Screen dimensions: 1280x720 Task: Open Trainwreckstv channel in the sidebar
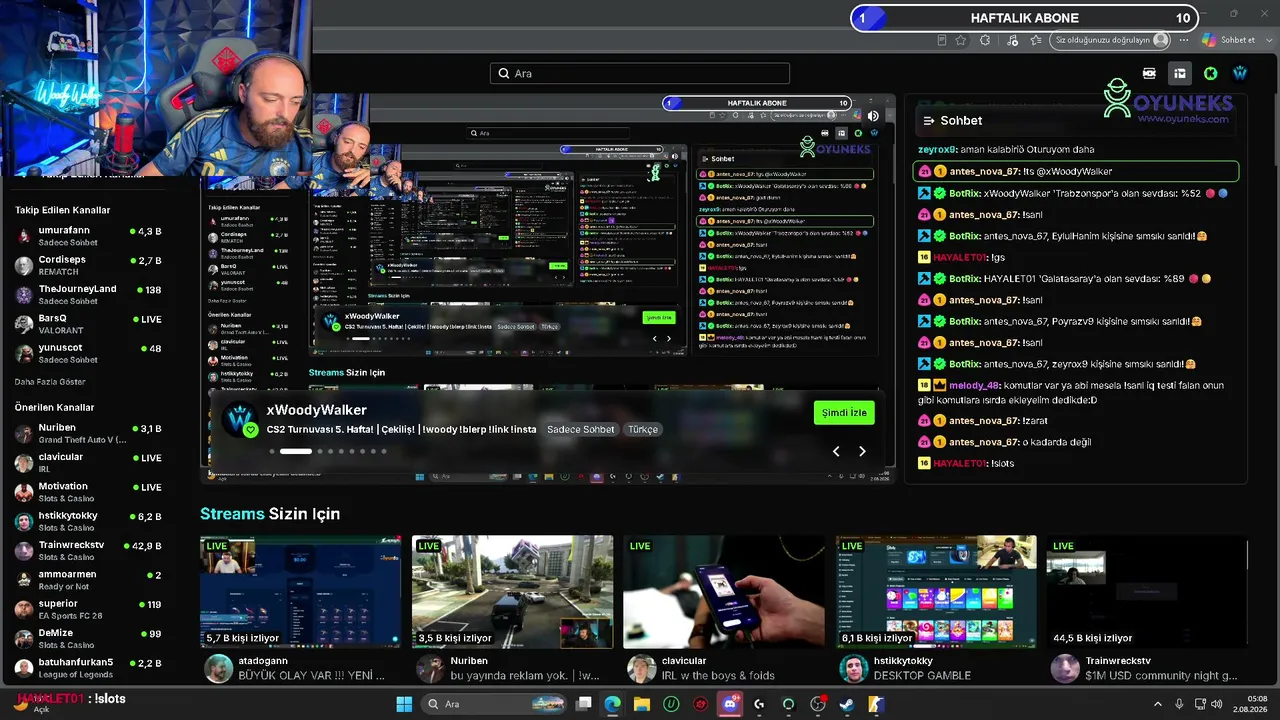(x=88, y=550)
